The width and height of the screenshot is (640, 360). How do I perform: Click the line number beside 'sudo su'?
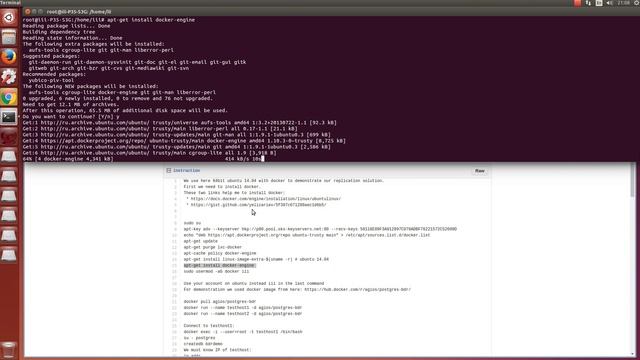point(175,223)
